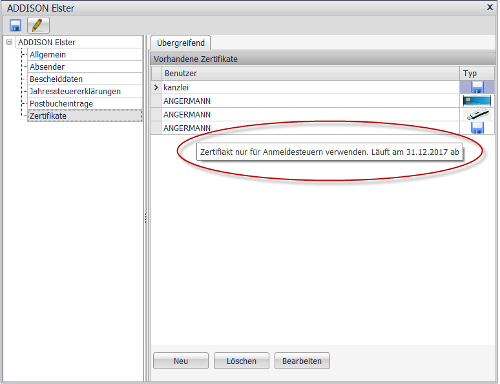Collapse the ADDISON Elster tree root
The width and height of the screenshot is (500, 384).
click(9, 42)
